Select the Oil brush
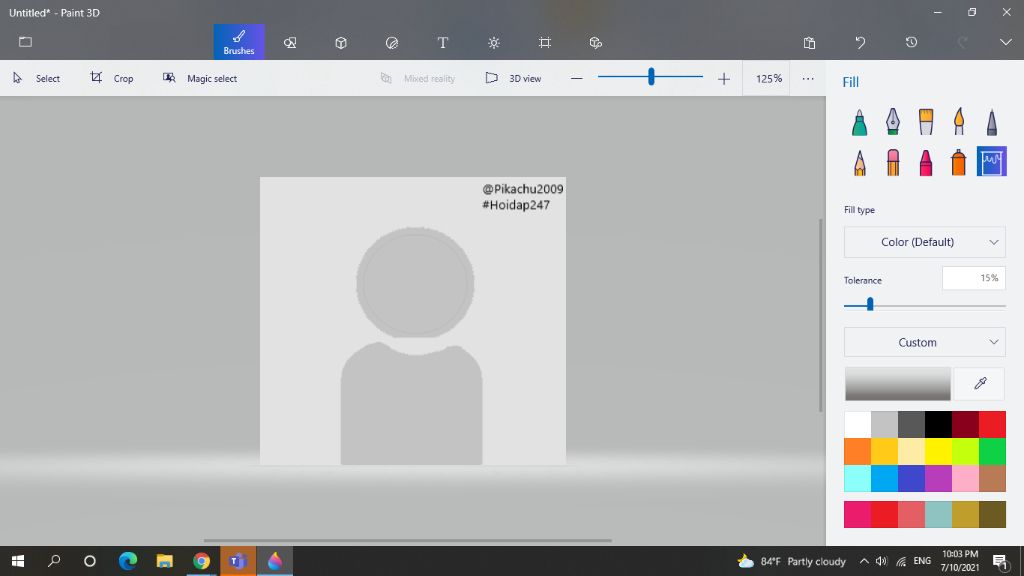The image size is (1024, 576). 926,120
